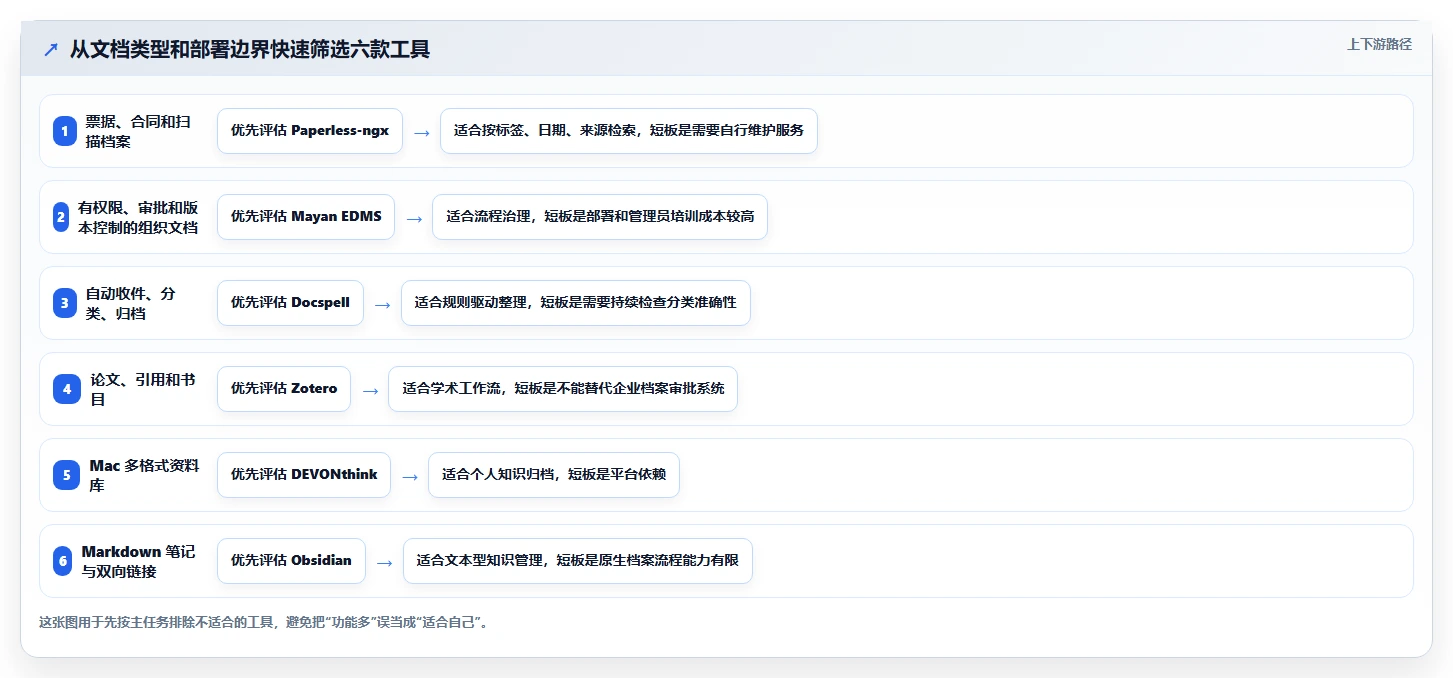Screen dimensions: 1453x678
Task: Click 适合文本型知识管理 description box
Action: click(x=578, y=561)
